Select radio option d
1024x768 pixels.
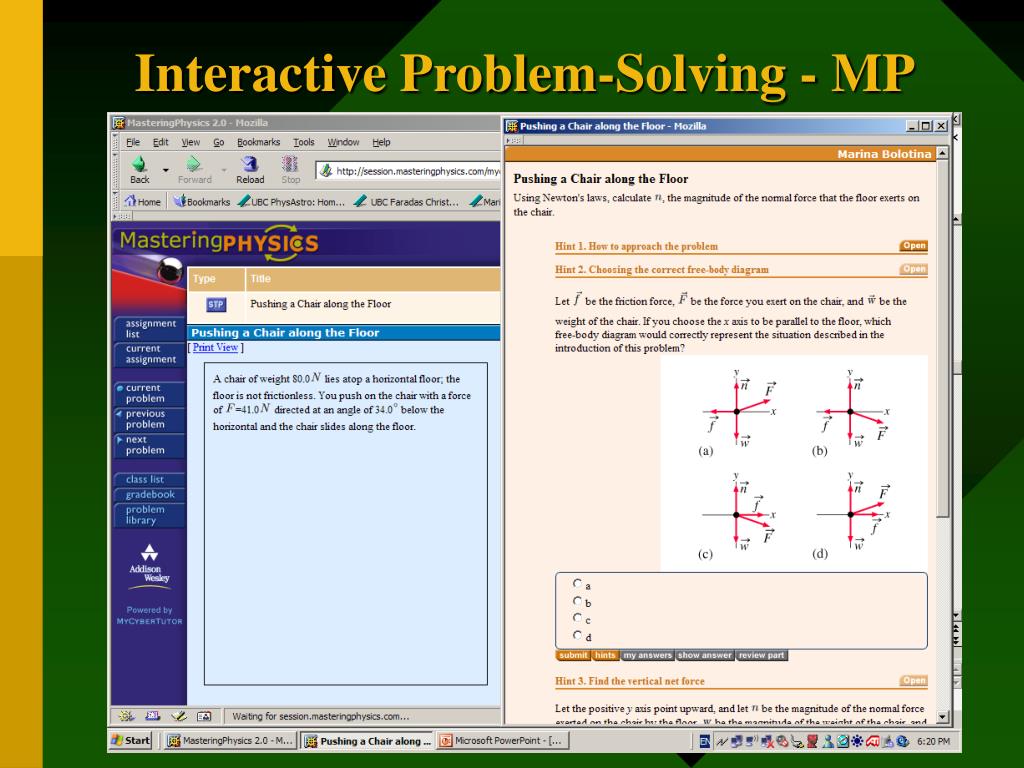577,635
